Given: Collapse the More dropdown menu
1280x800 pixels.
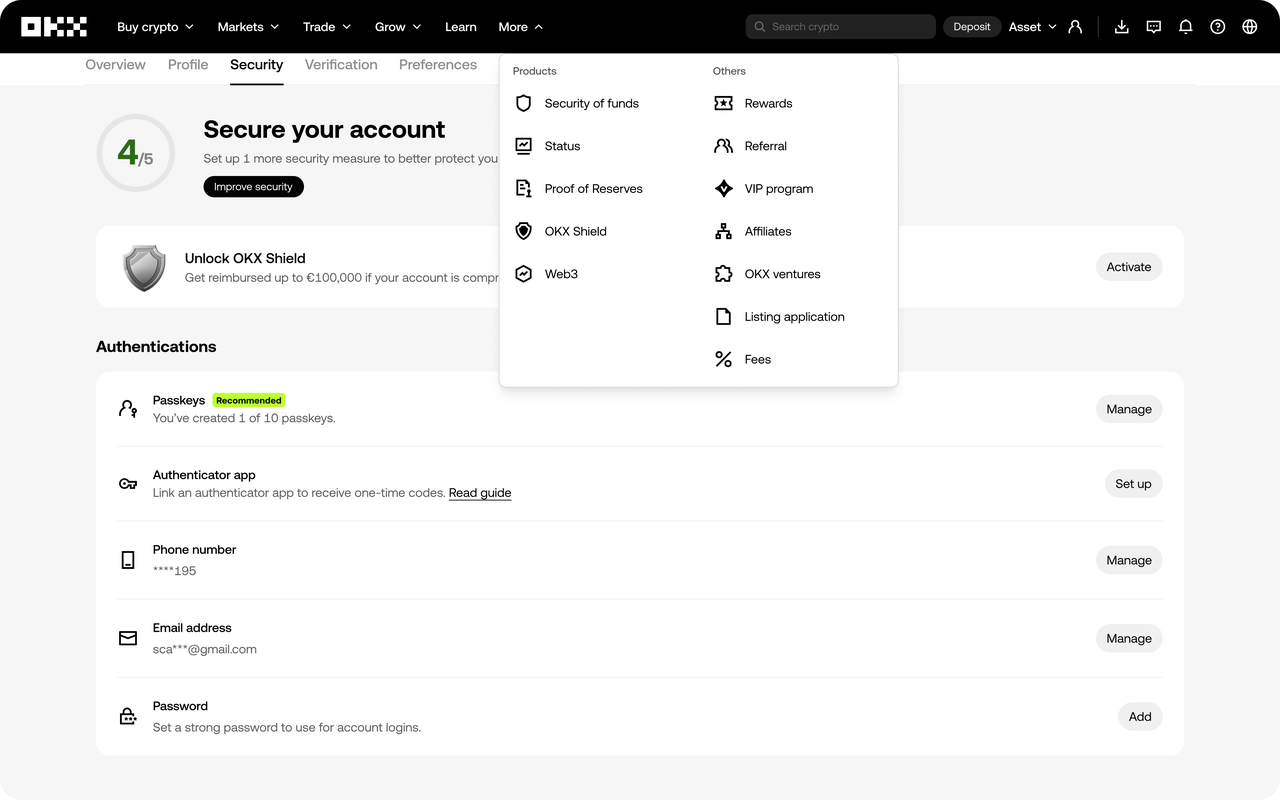Looking at the screenshot, I should click(521, 27).
